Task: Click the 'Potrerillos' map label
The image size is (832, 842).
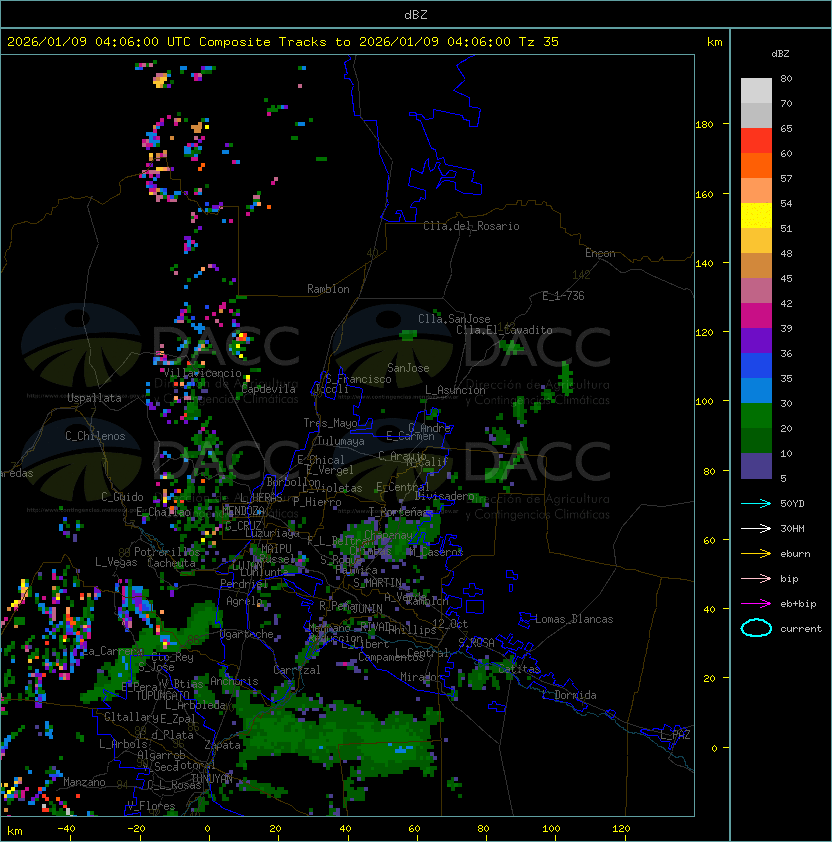Action: click(167, 552)
